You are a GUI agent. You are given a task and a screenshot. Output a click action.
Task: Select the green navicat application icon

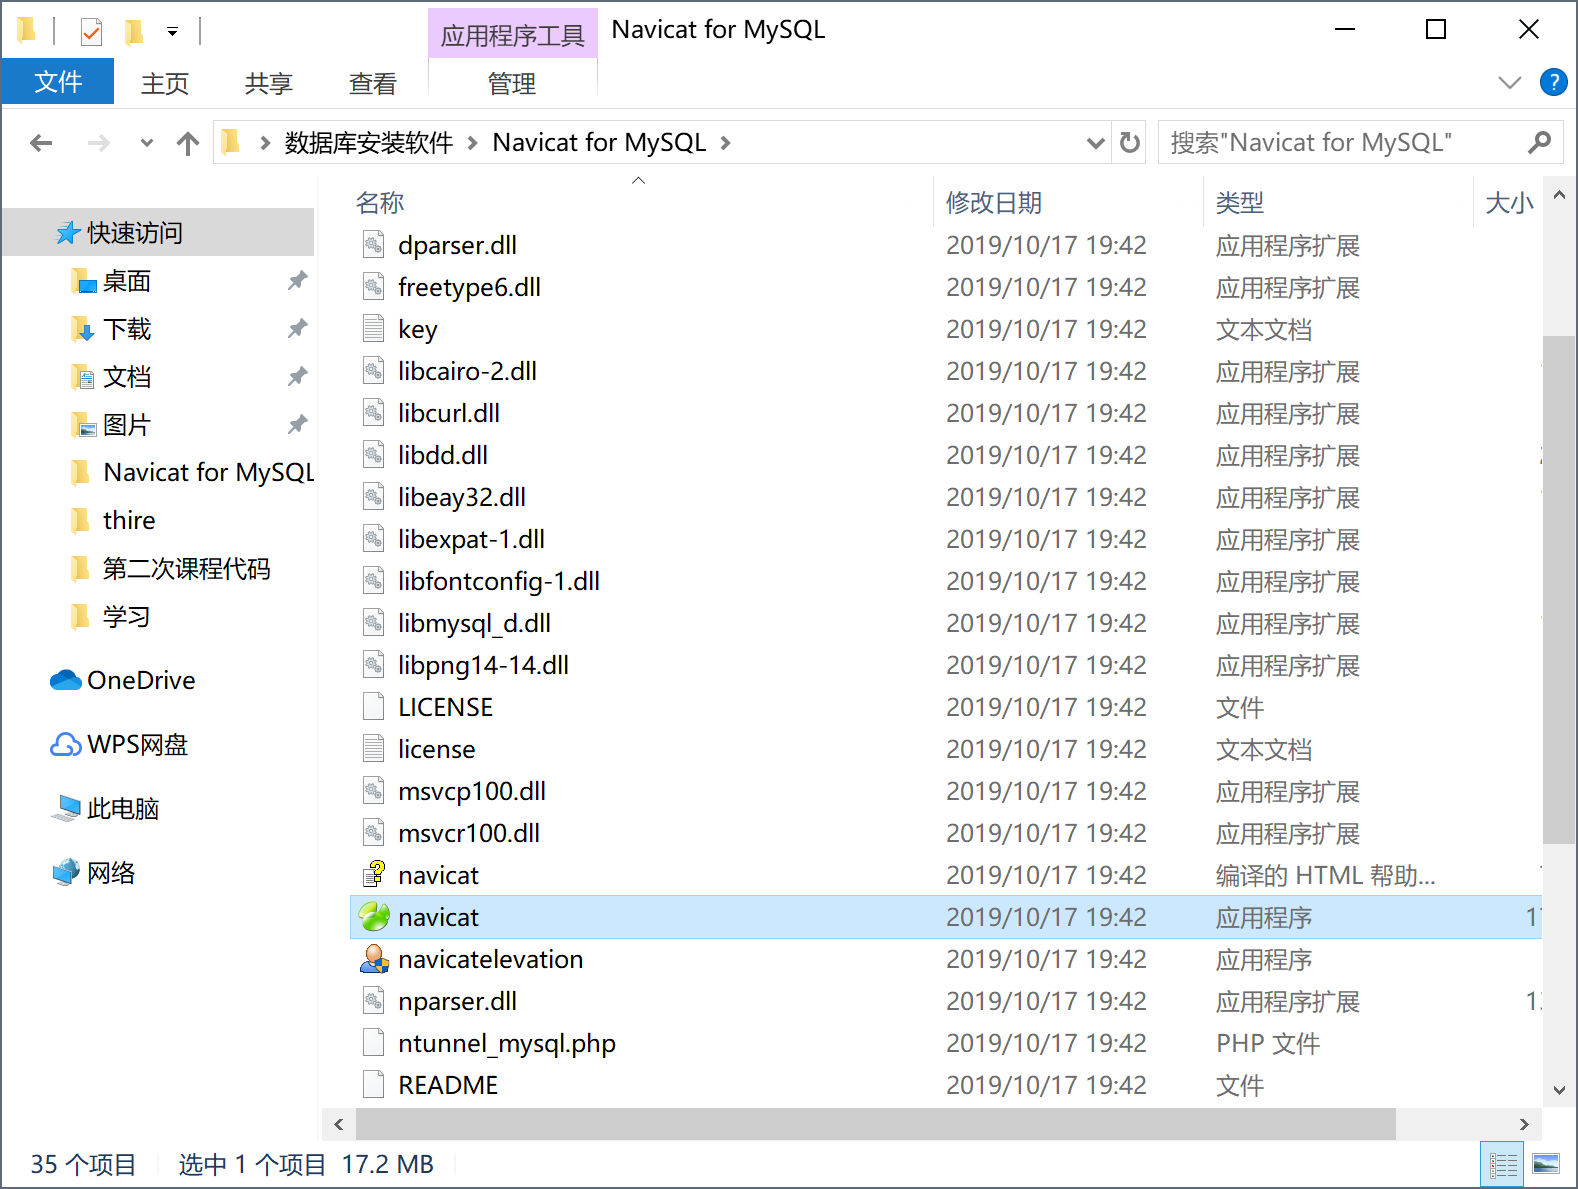pyautogui.click(x=374, y=916)
